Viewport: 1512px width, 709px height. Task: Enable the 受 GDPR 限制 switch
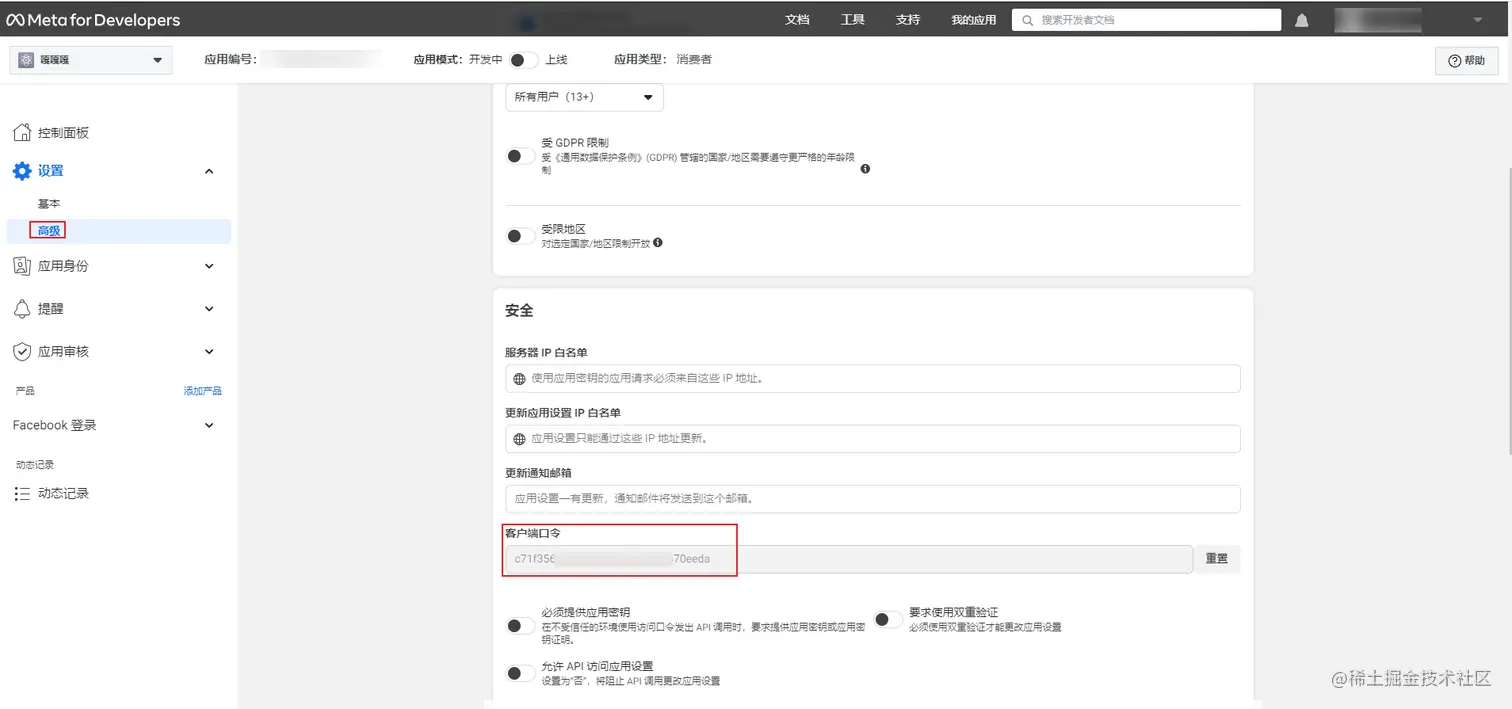point(521,156)
